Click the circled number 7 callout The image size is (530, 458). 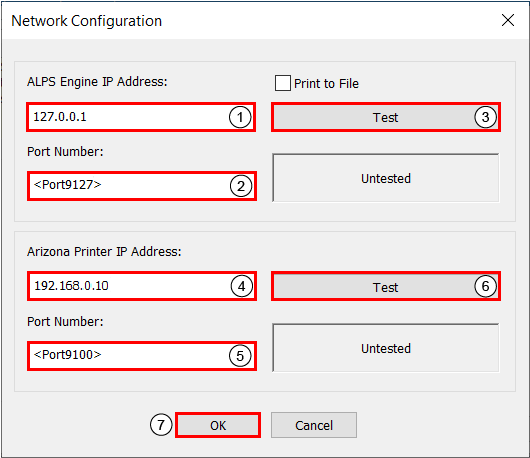point(161,425)
